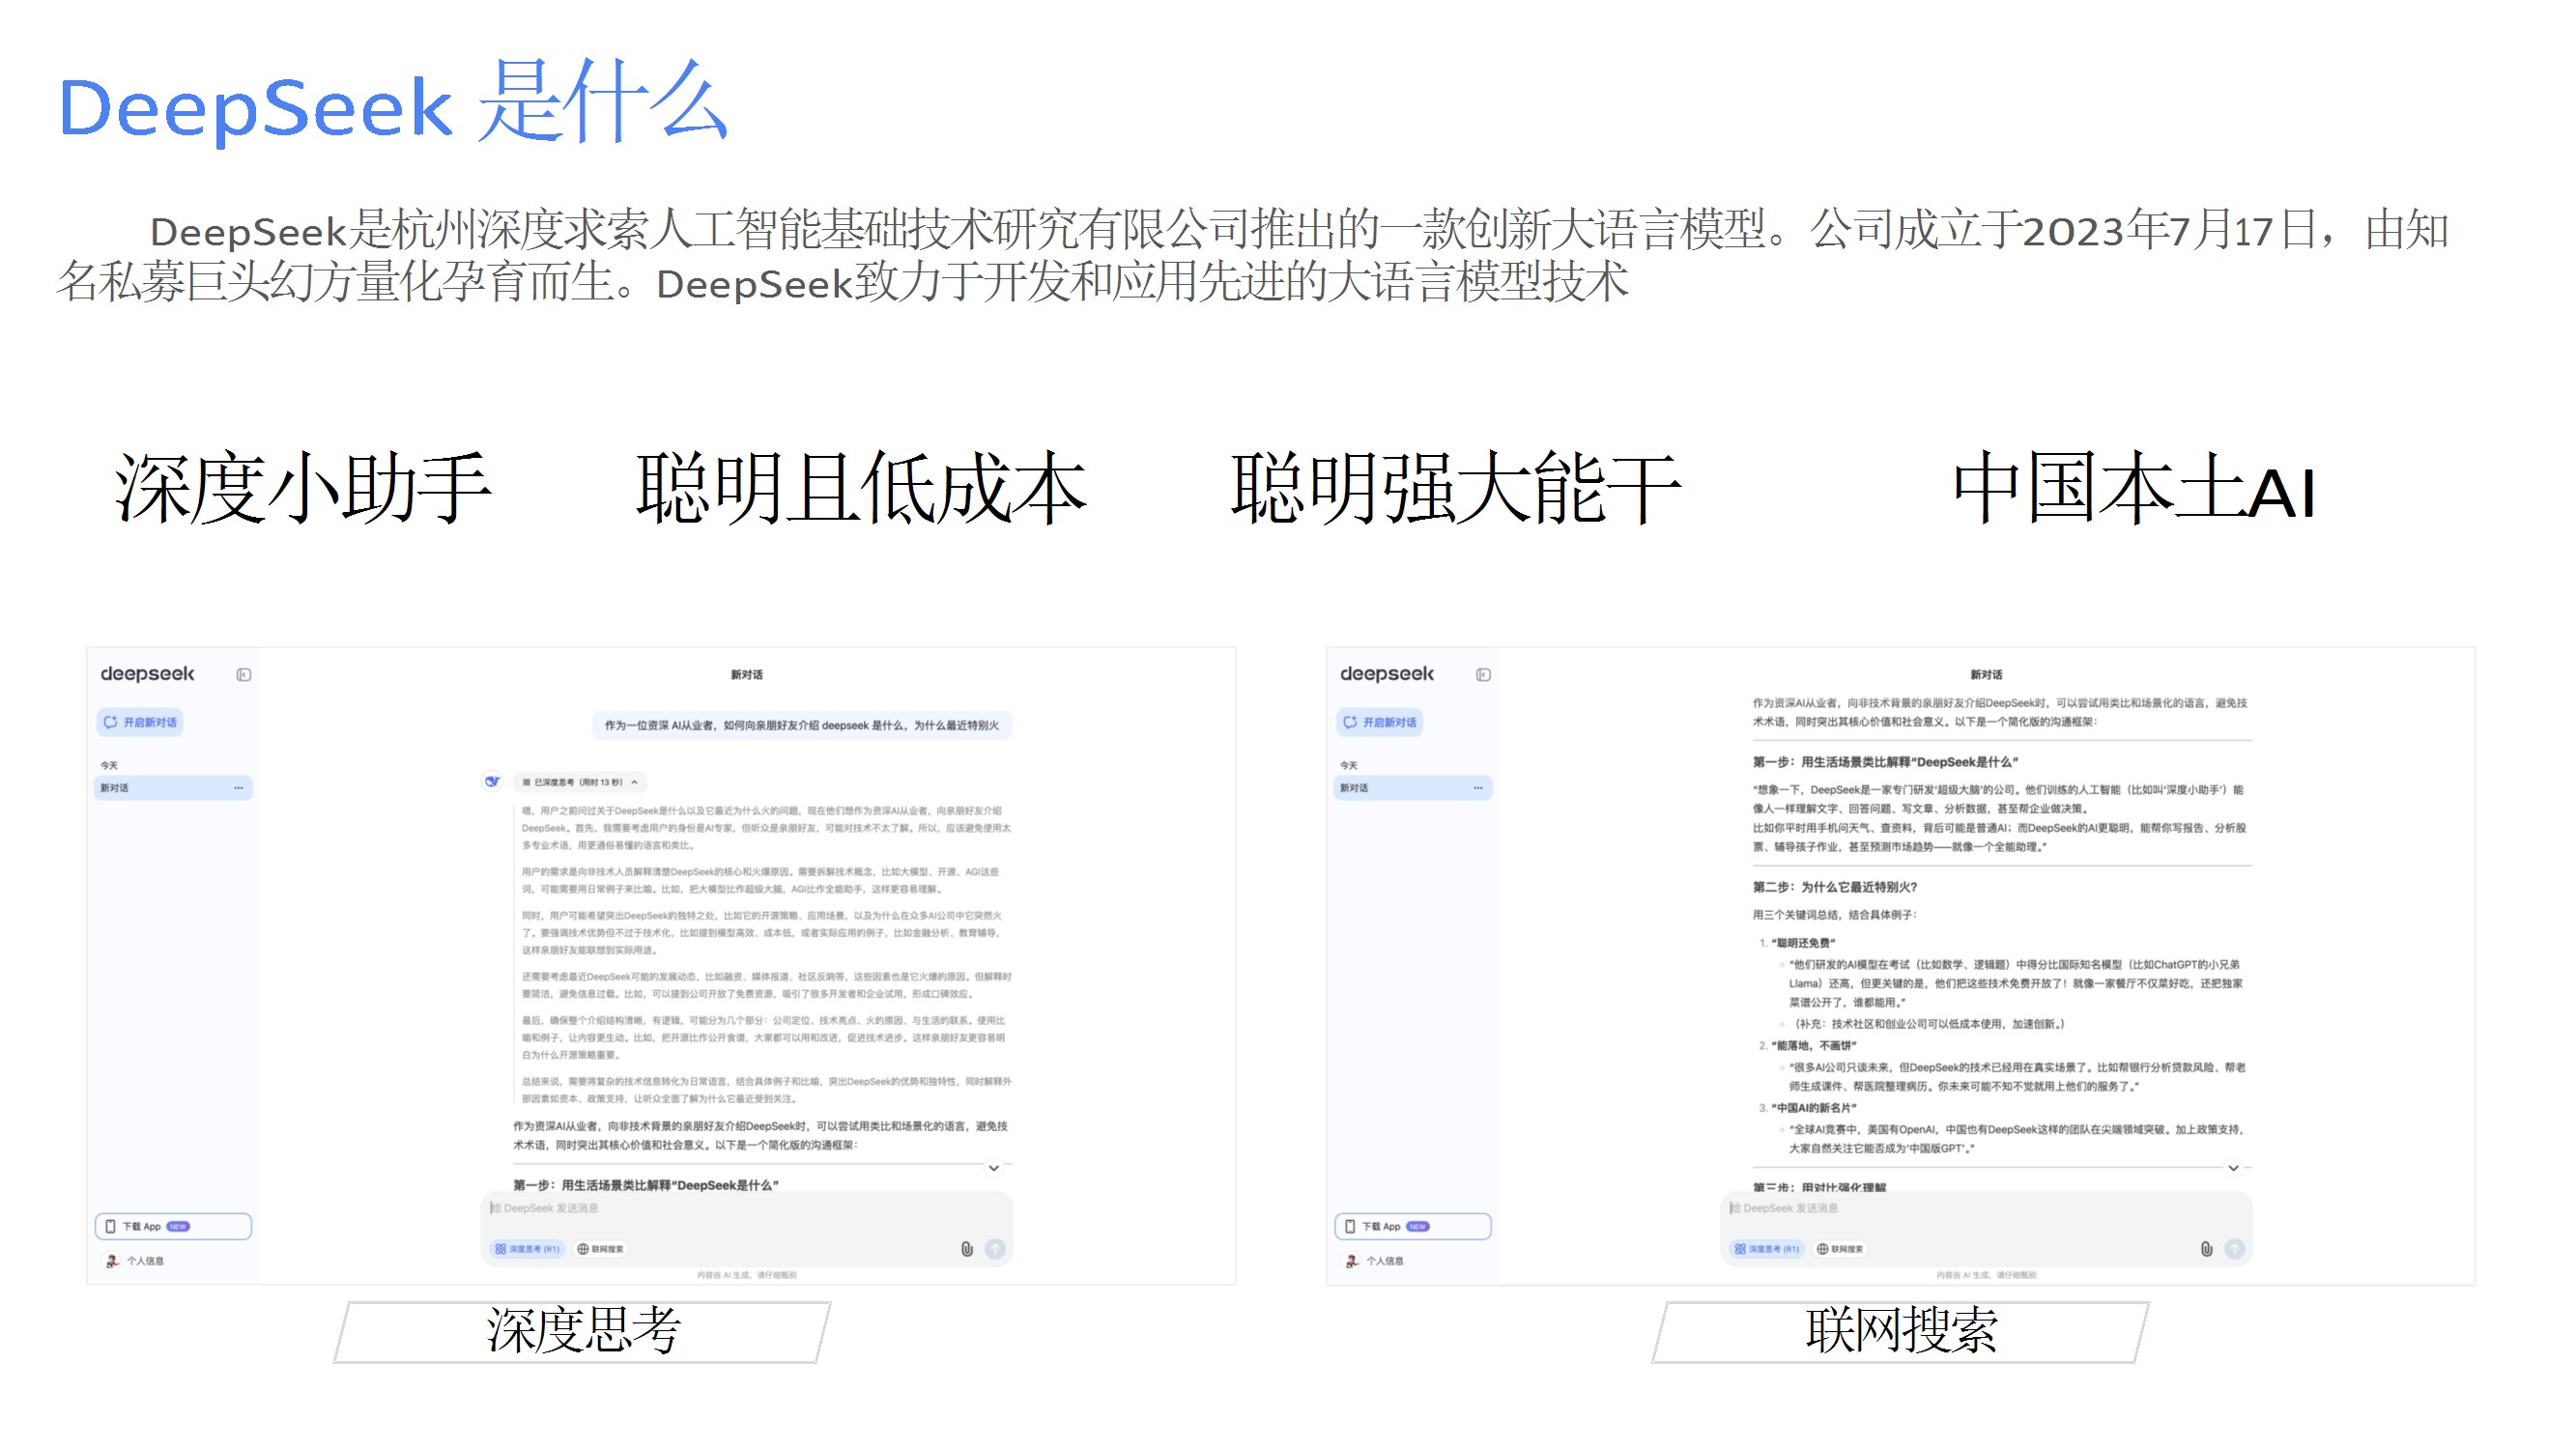Open the three-dot menu on left 新对话 item
This screenshot has height=1449, width=2576.
238,788
